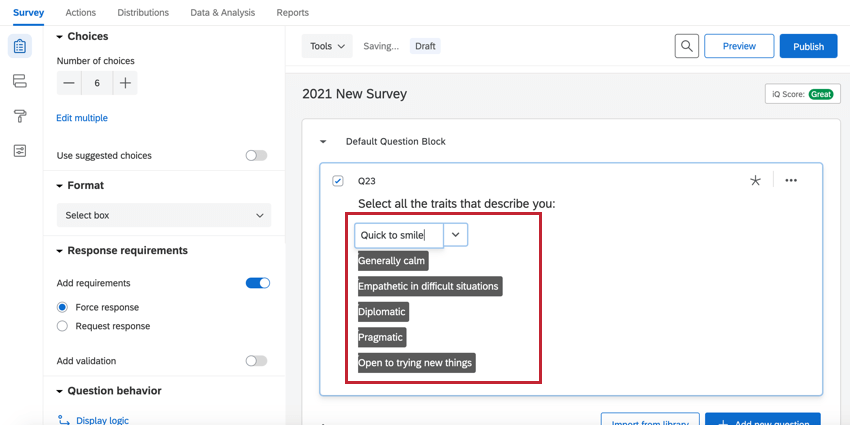Open the survey builder clipboard icon
Screen dimensions: 850x425
click(20, 46)
